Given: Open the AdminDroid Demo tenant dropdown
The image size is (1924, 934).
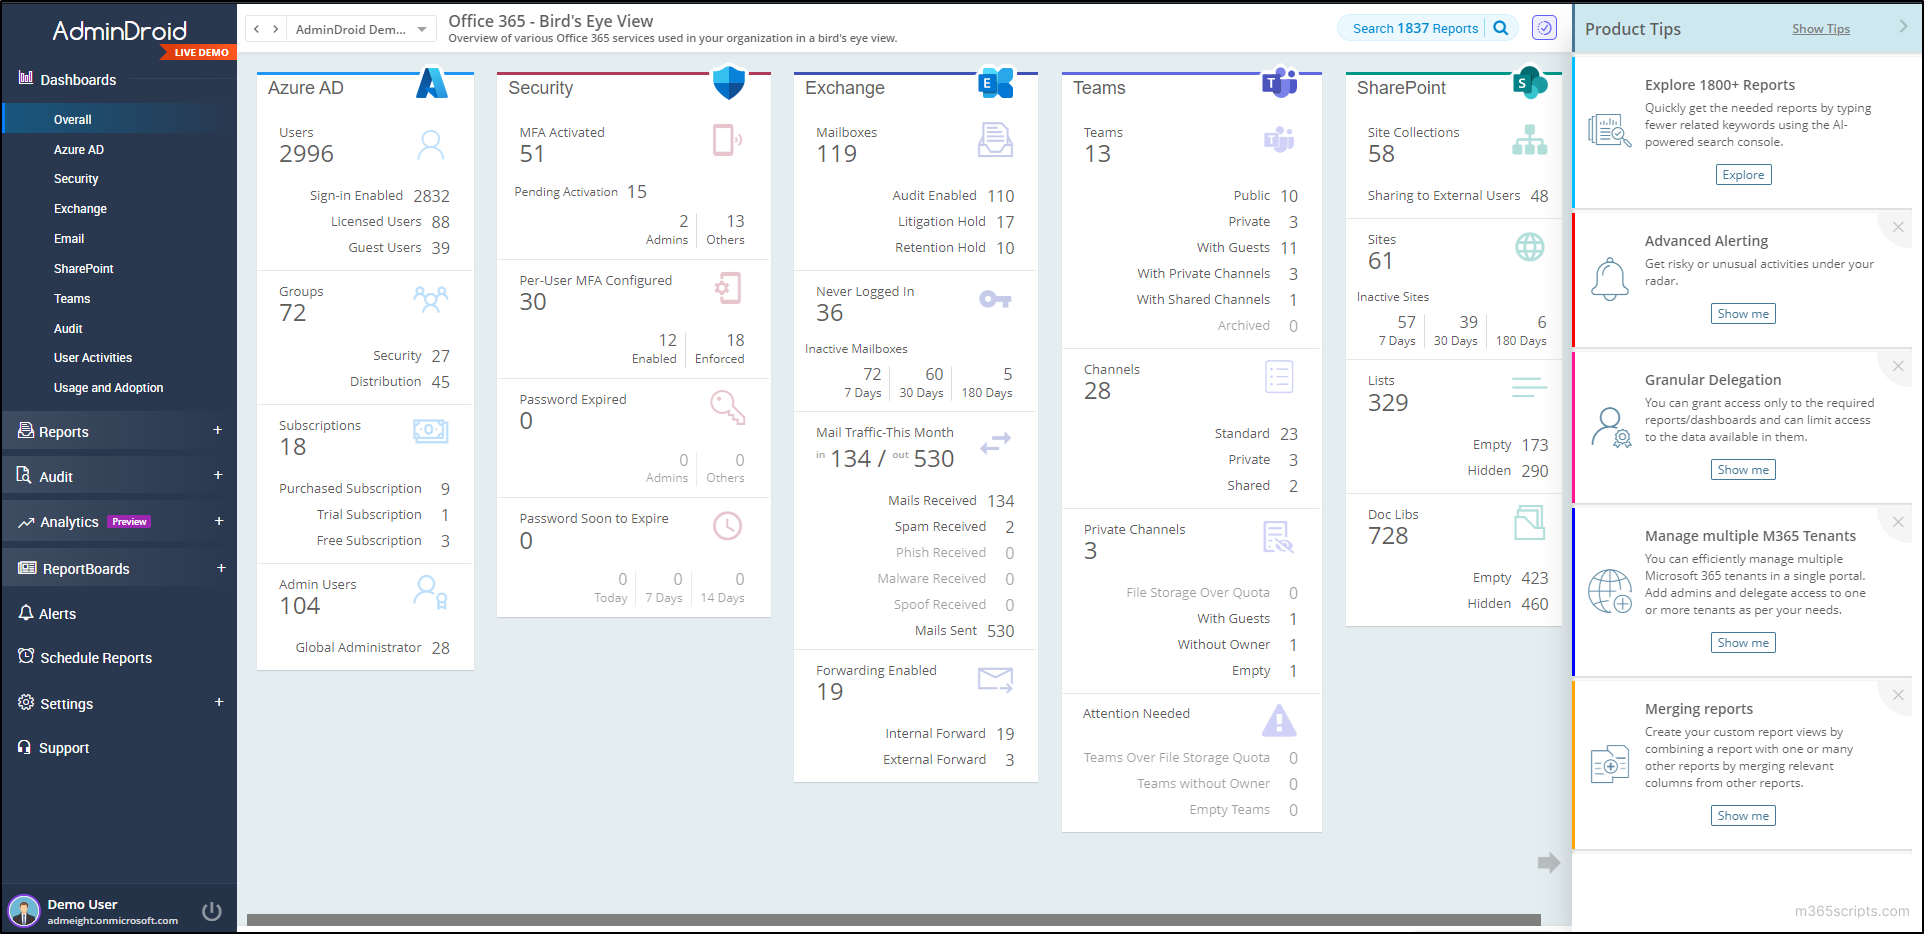Looking at the screenshot, I should (x=361, y=29).
